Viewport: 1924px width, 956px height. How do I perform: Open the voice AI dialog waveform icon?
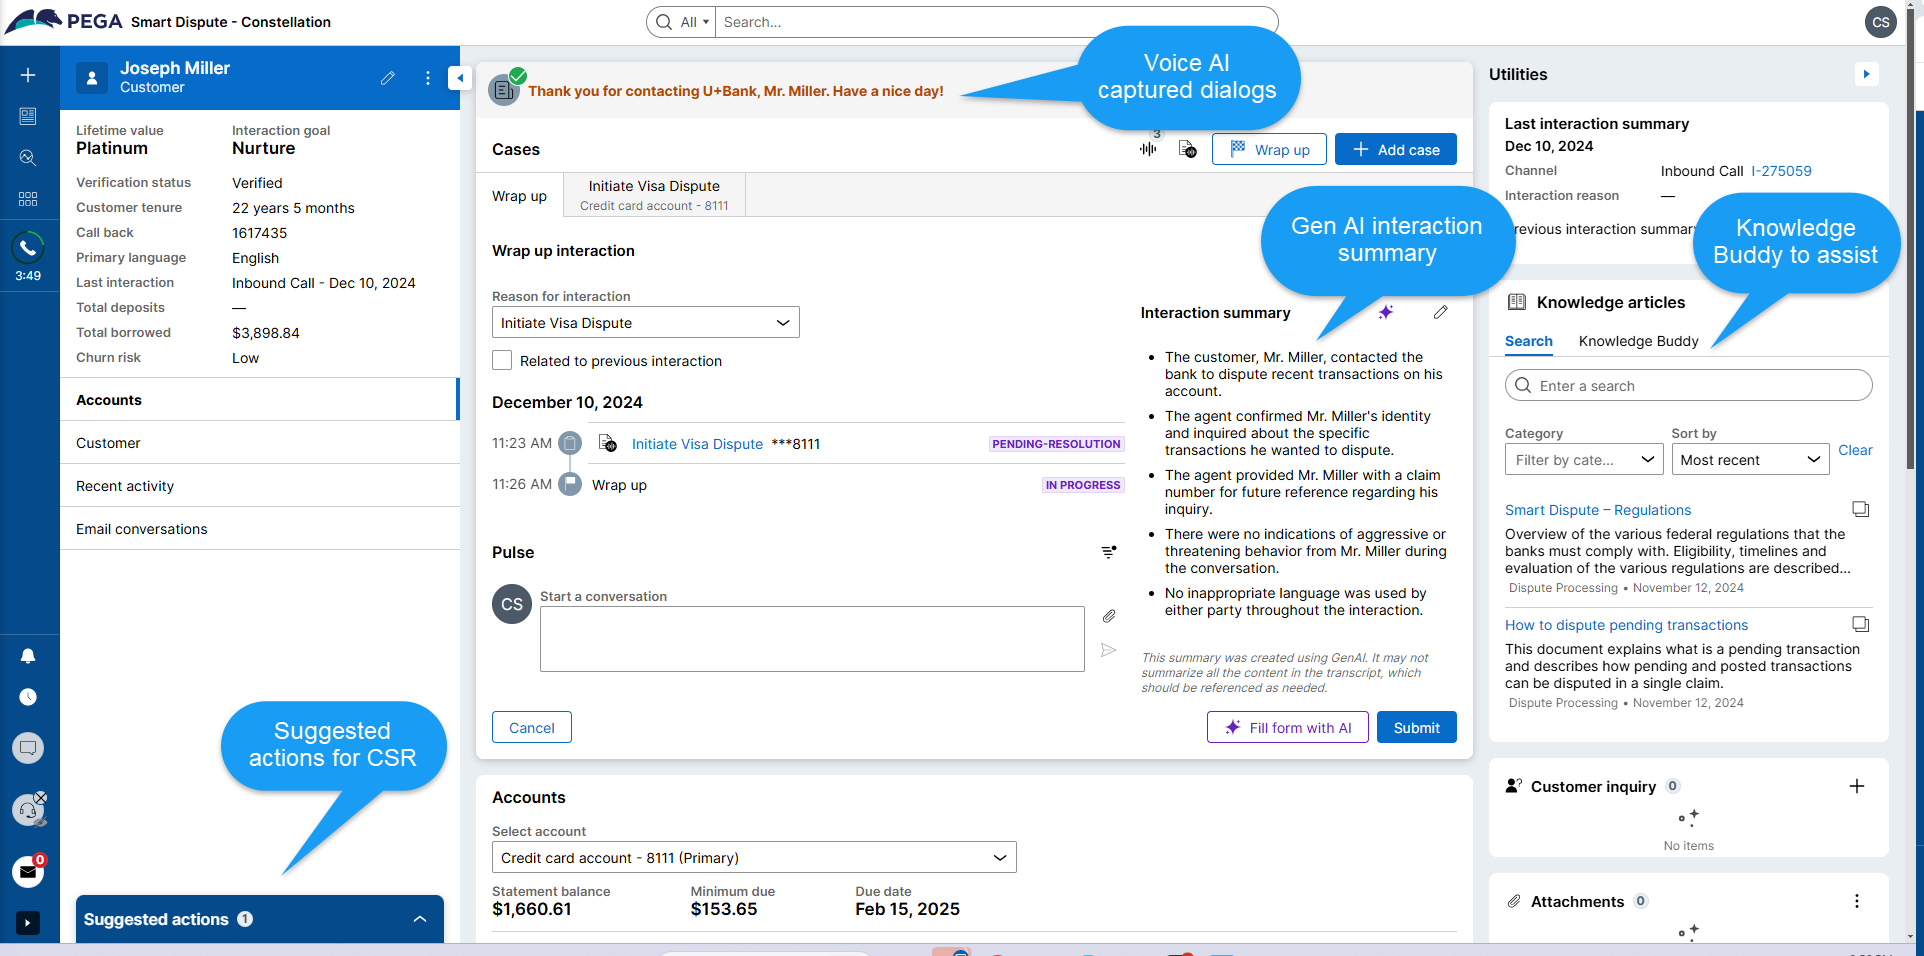tap(1148, 149)
